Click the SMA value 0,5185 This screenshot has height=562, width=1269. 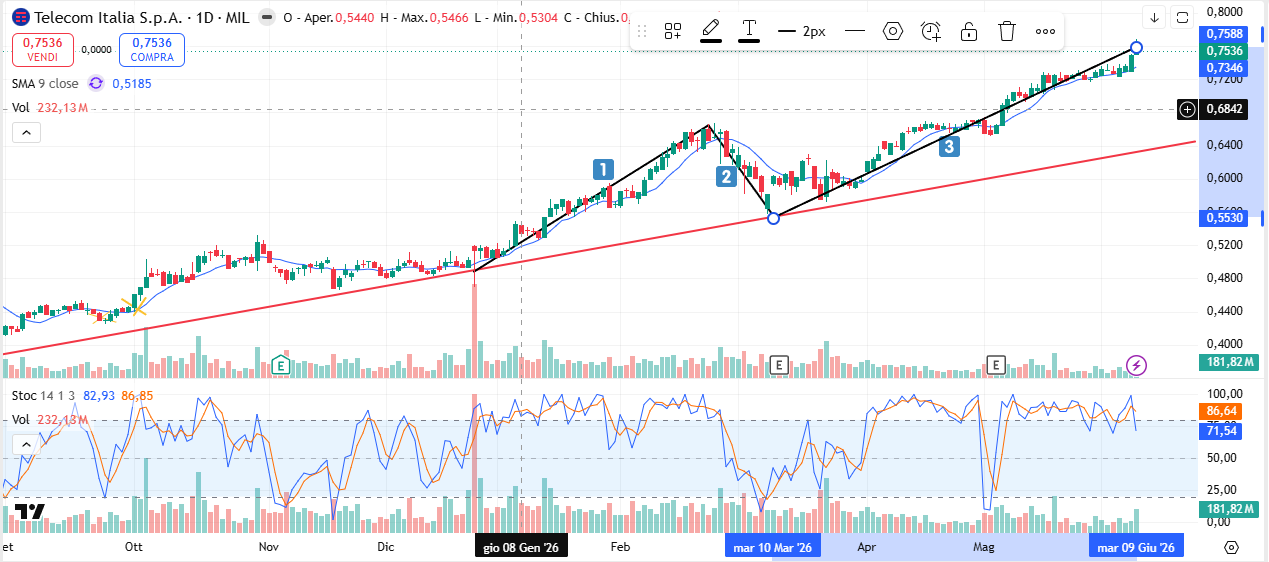click(132, 84)
